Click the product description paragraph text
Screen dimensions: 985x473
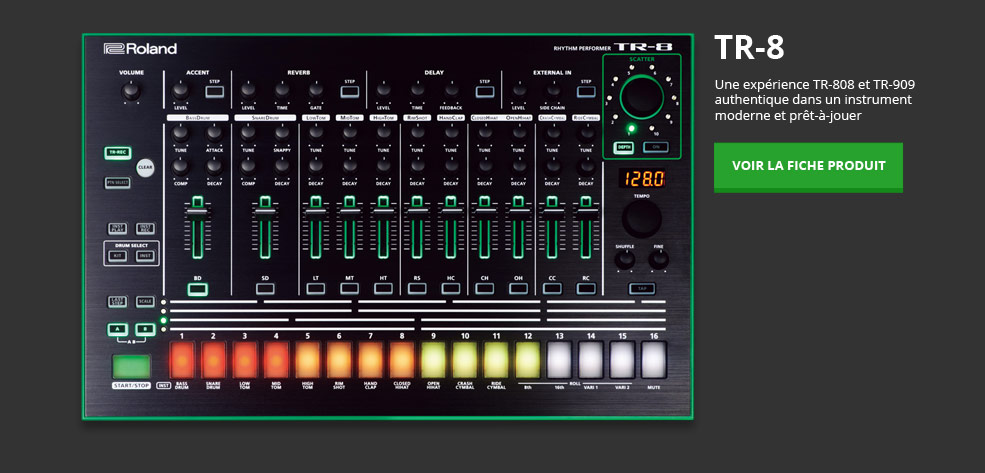coord(815,100)
